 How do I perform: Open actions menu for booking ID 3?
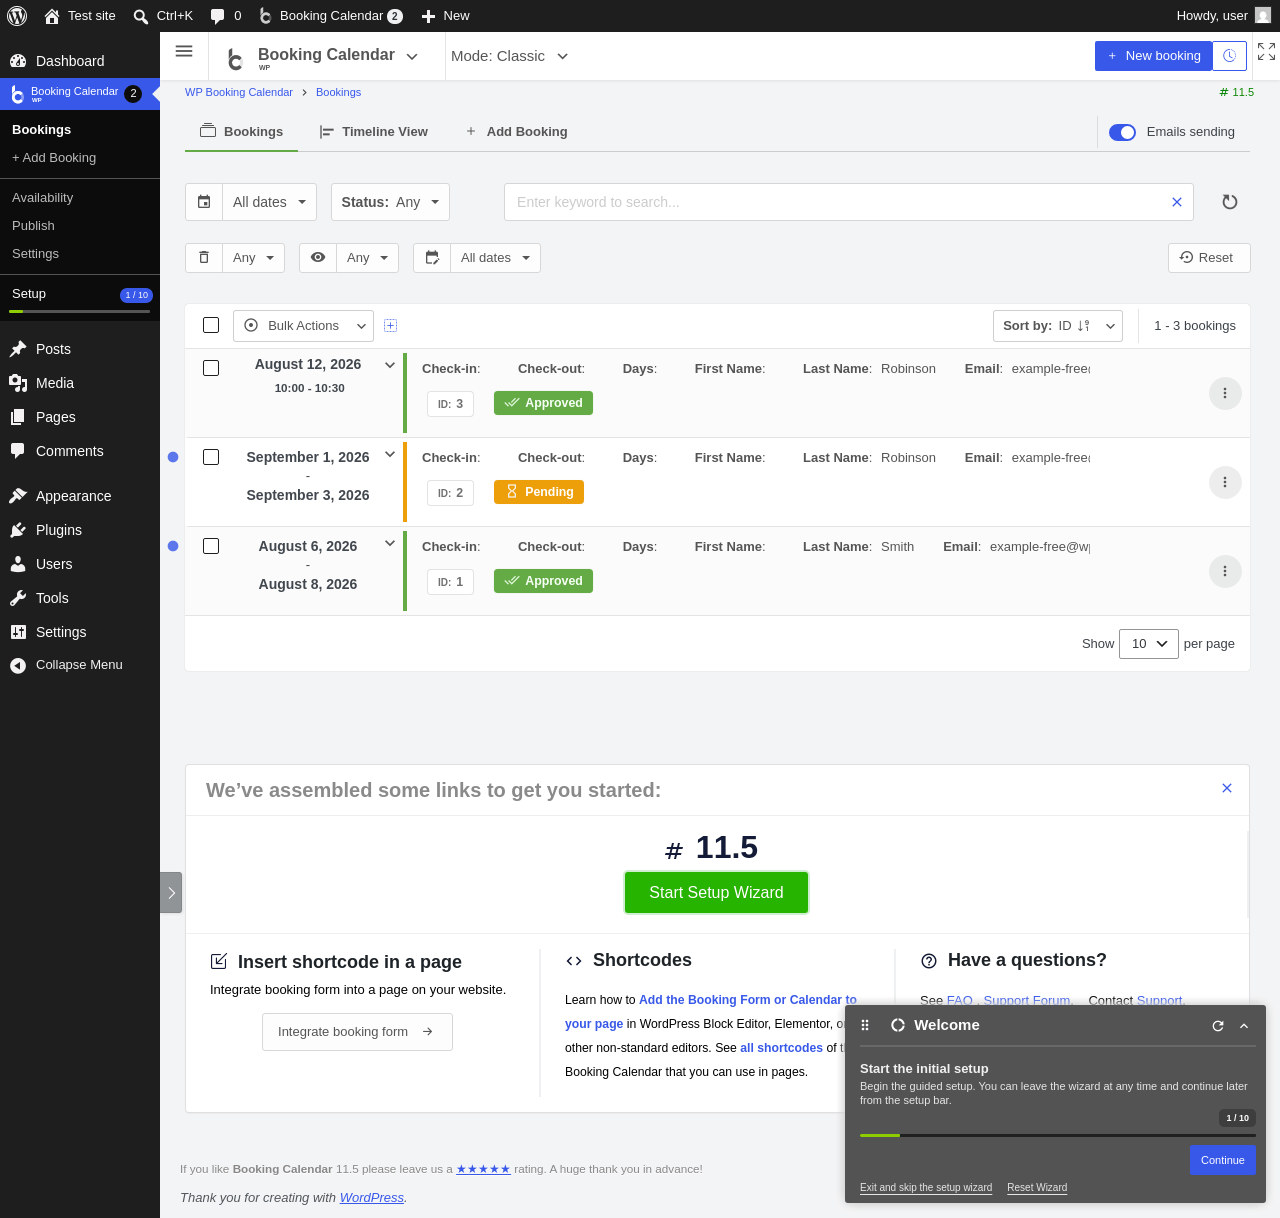point(1225,393)
